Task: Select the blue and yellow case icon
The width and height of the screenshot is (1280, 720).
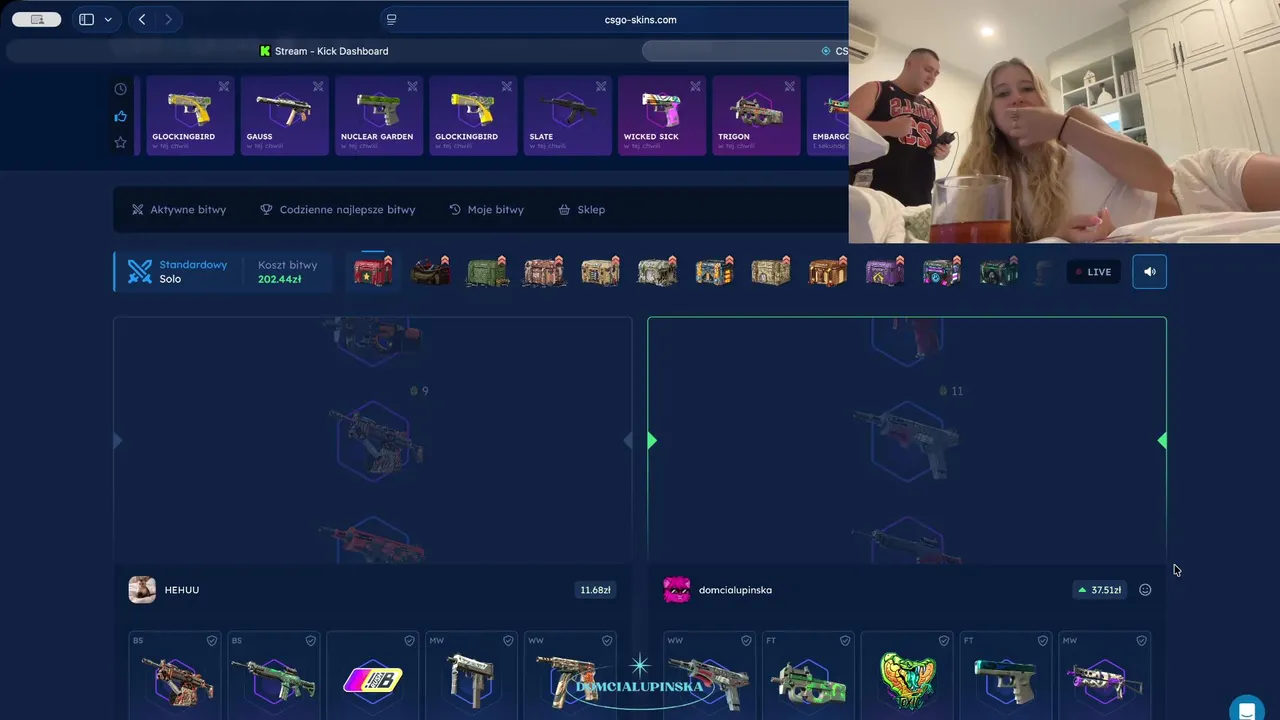Action: [714, 271]
